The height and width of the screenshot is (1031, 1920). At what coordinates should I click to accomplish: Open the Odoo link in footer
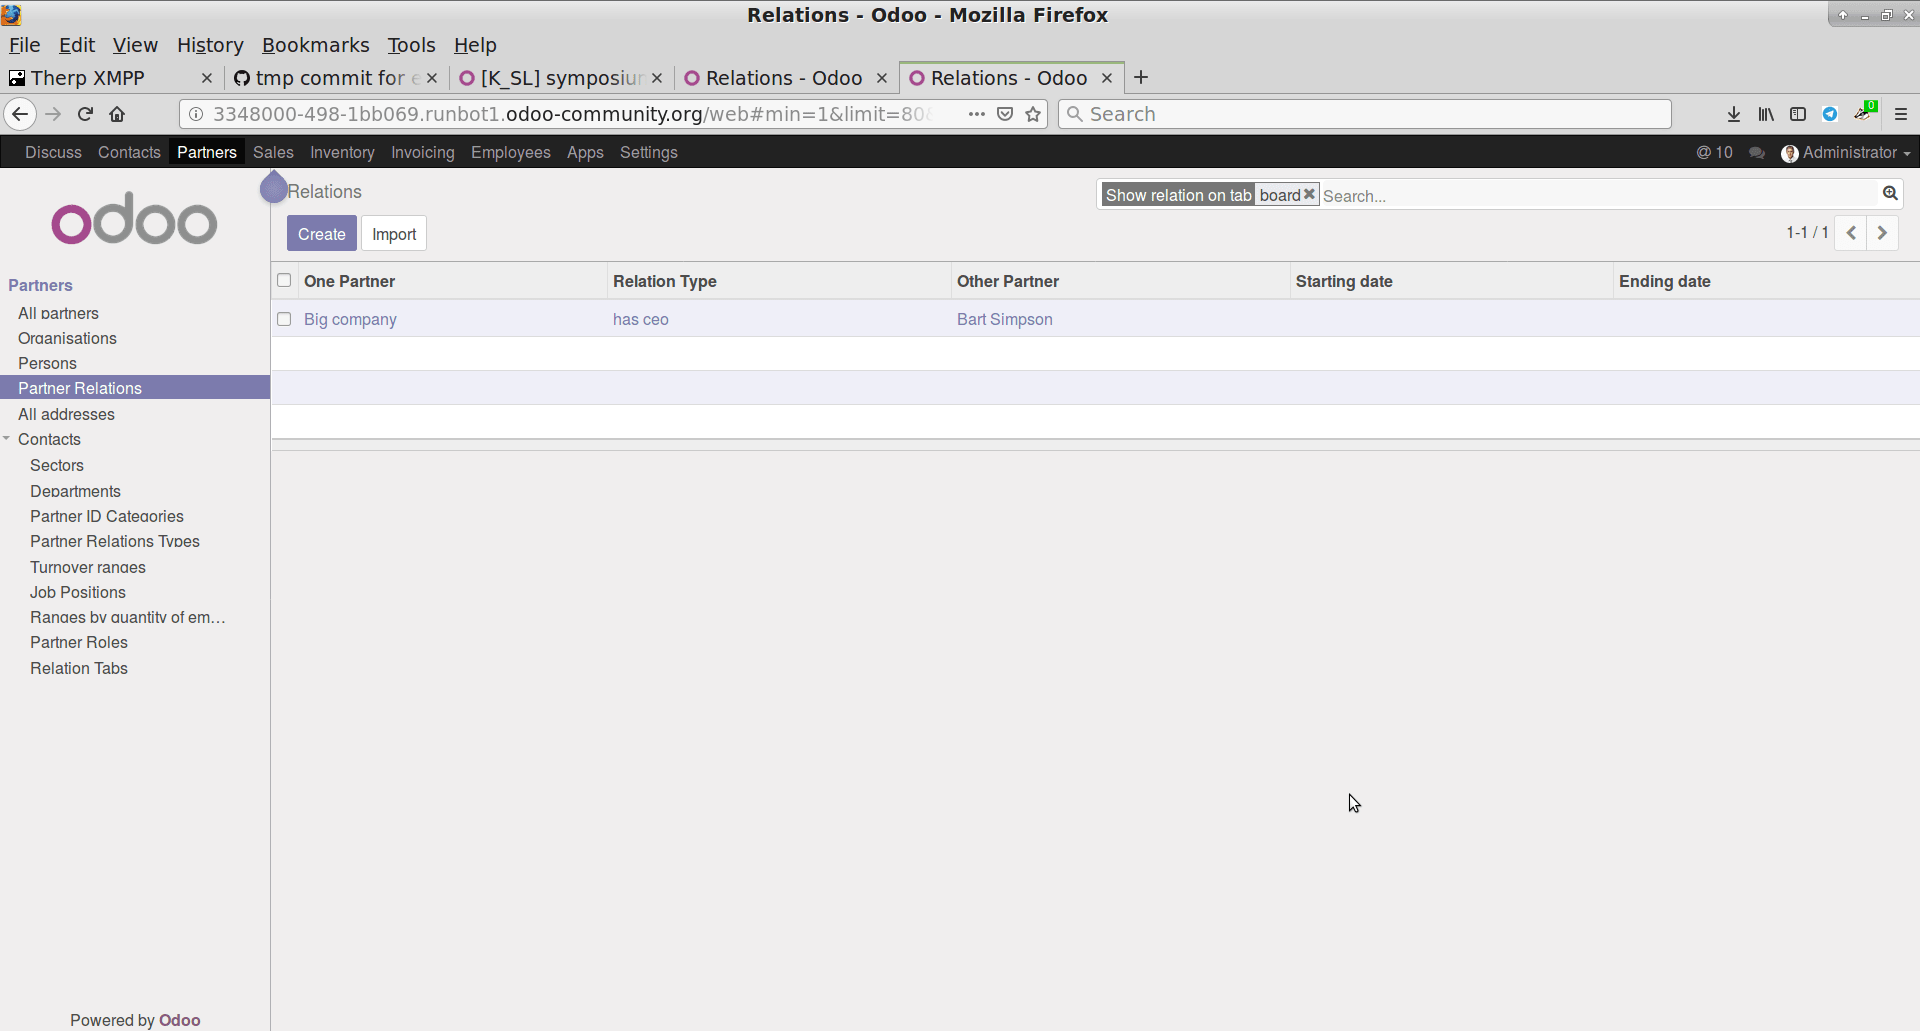(x=180, y=1020)
